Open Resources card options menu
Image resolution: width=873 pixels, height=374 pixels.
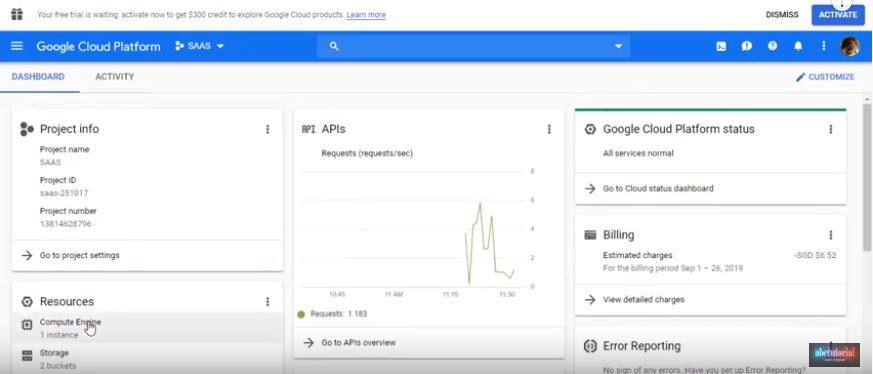click(x=267, y=302)
